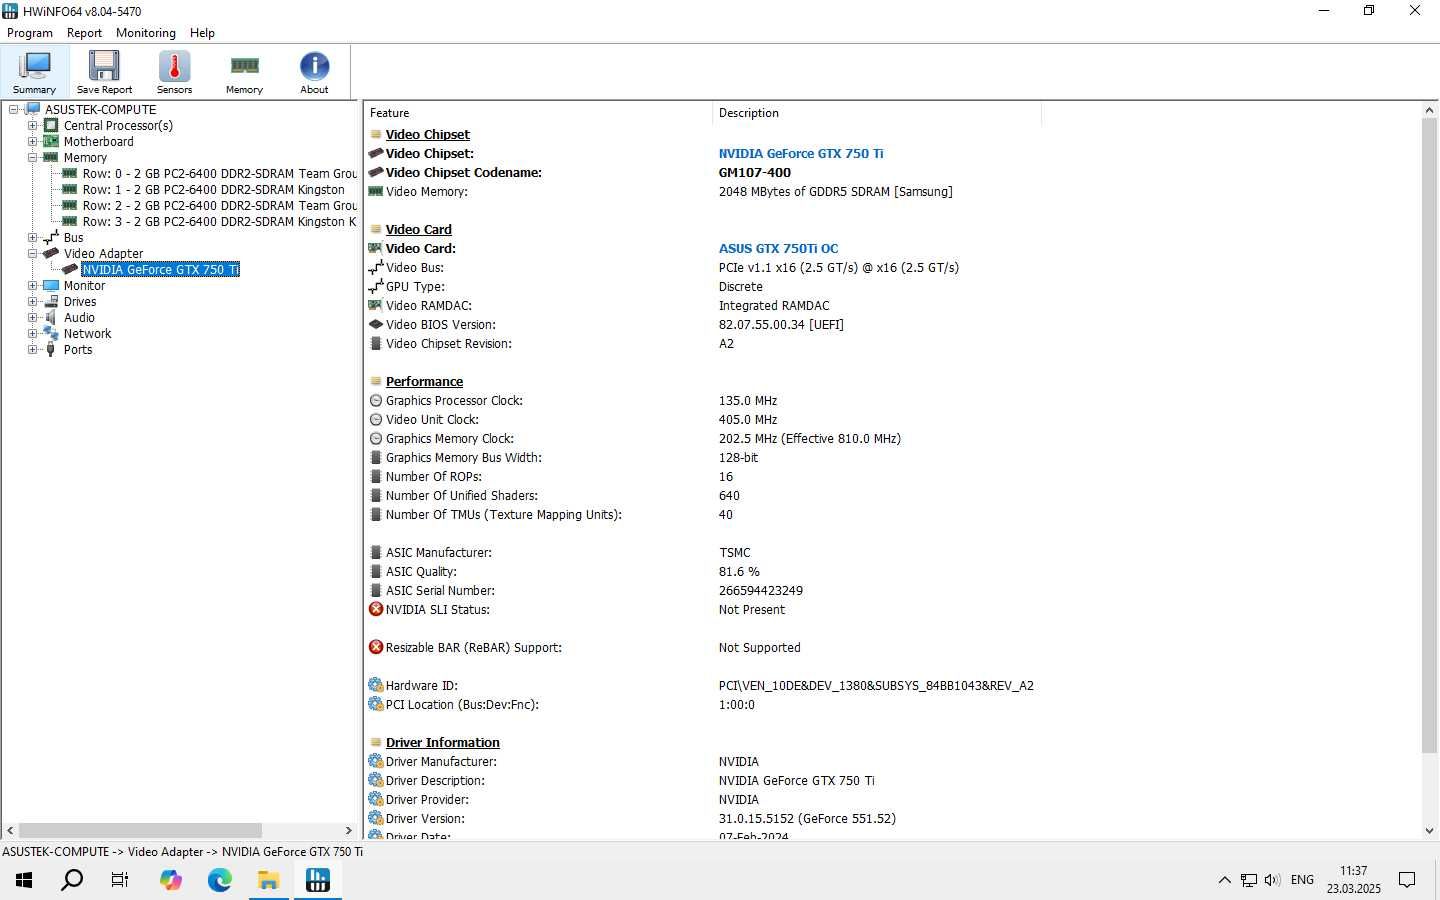1440x900 pixels.
Task: Select the Audio speaker icon in tree
Action: [x=51, y=318]
